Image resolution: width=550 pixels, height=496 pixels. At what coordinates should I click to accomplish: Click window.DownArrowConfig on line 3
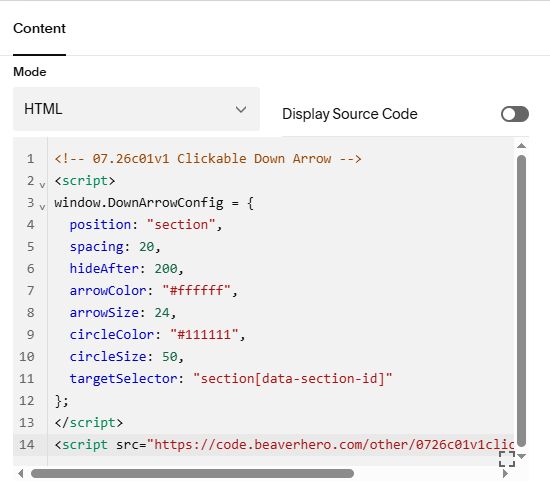pyautogui.click(x=139, y=203)
